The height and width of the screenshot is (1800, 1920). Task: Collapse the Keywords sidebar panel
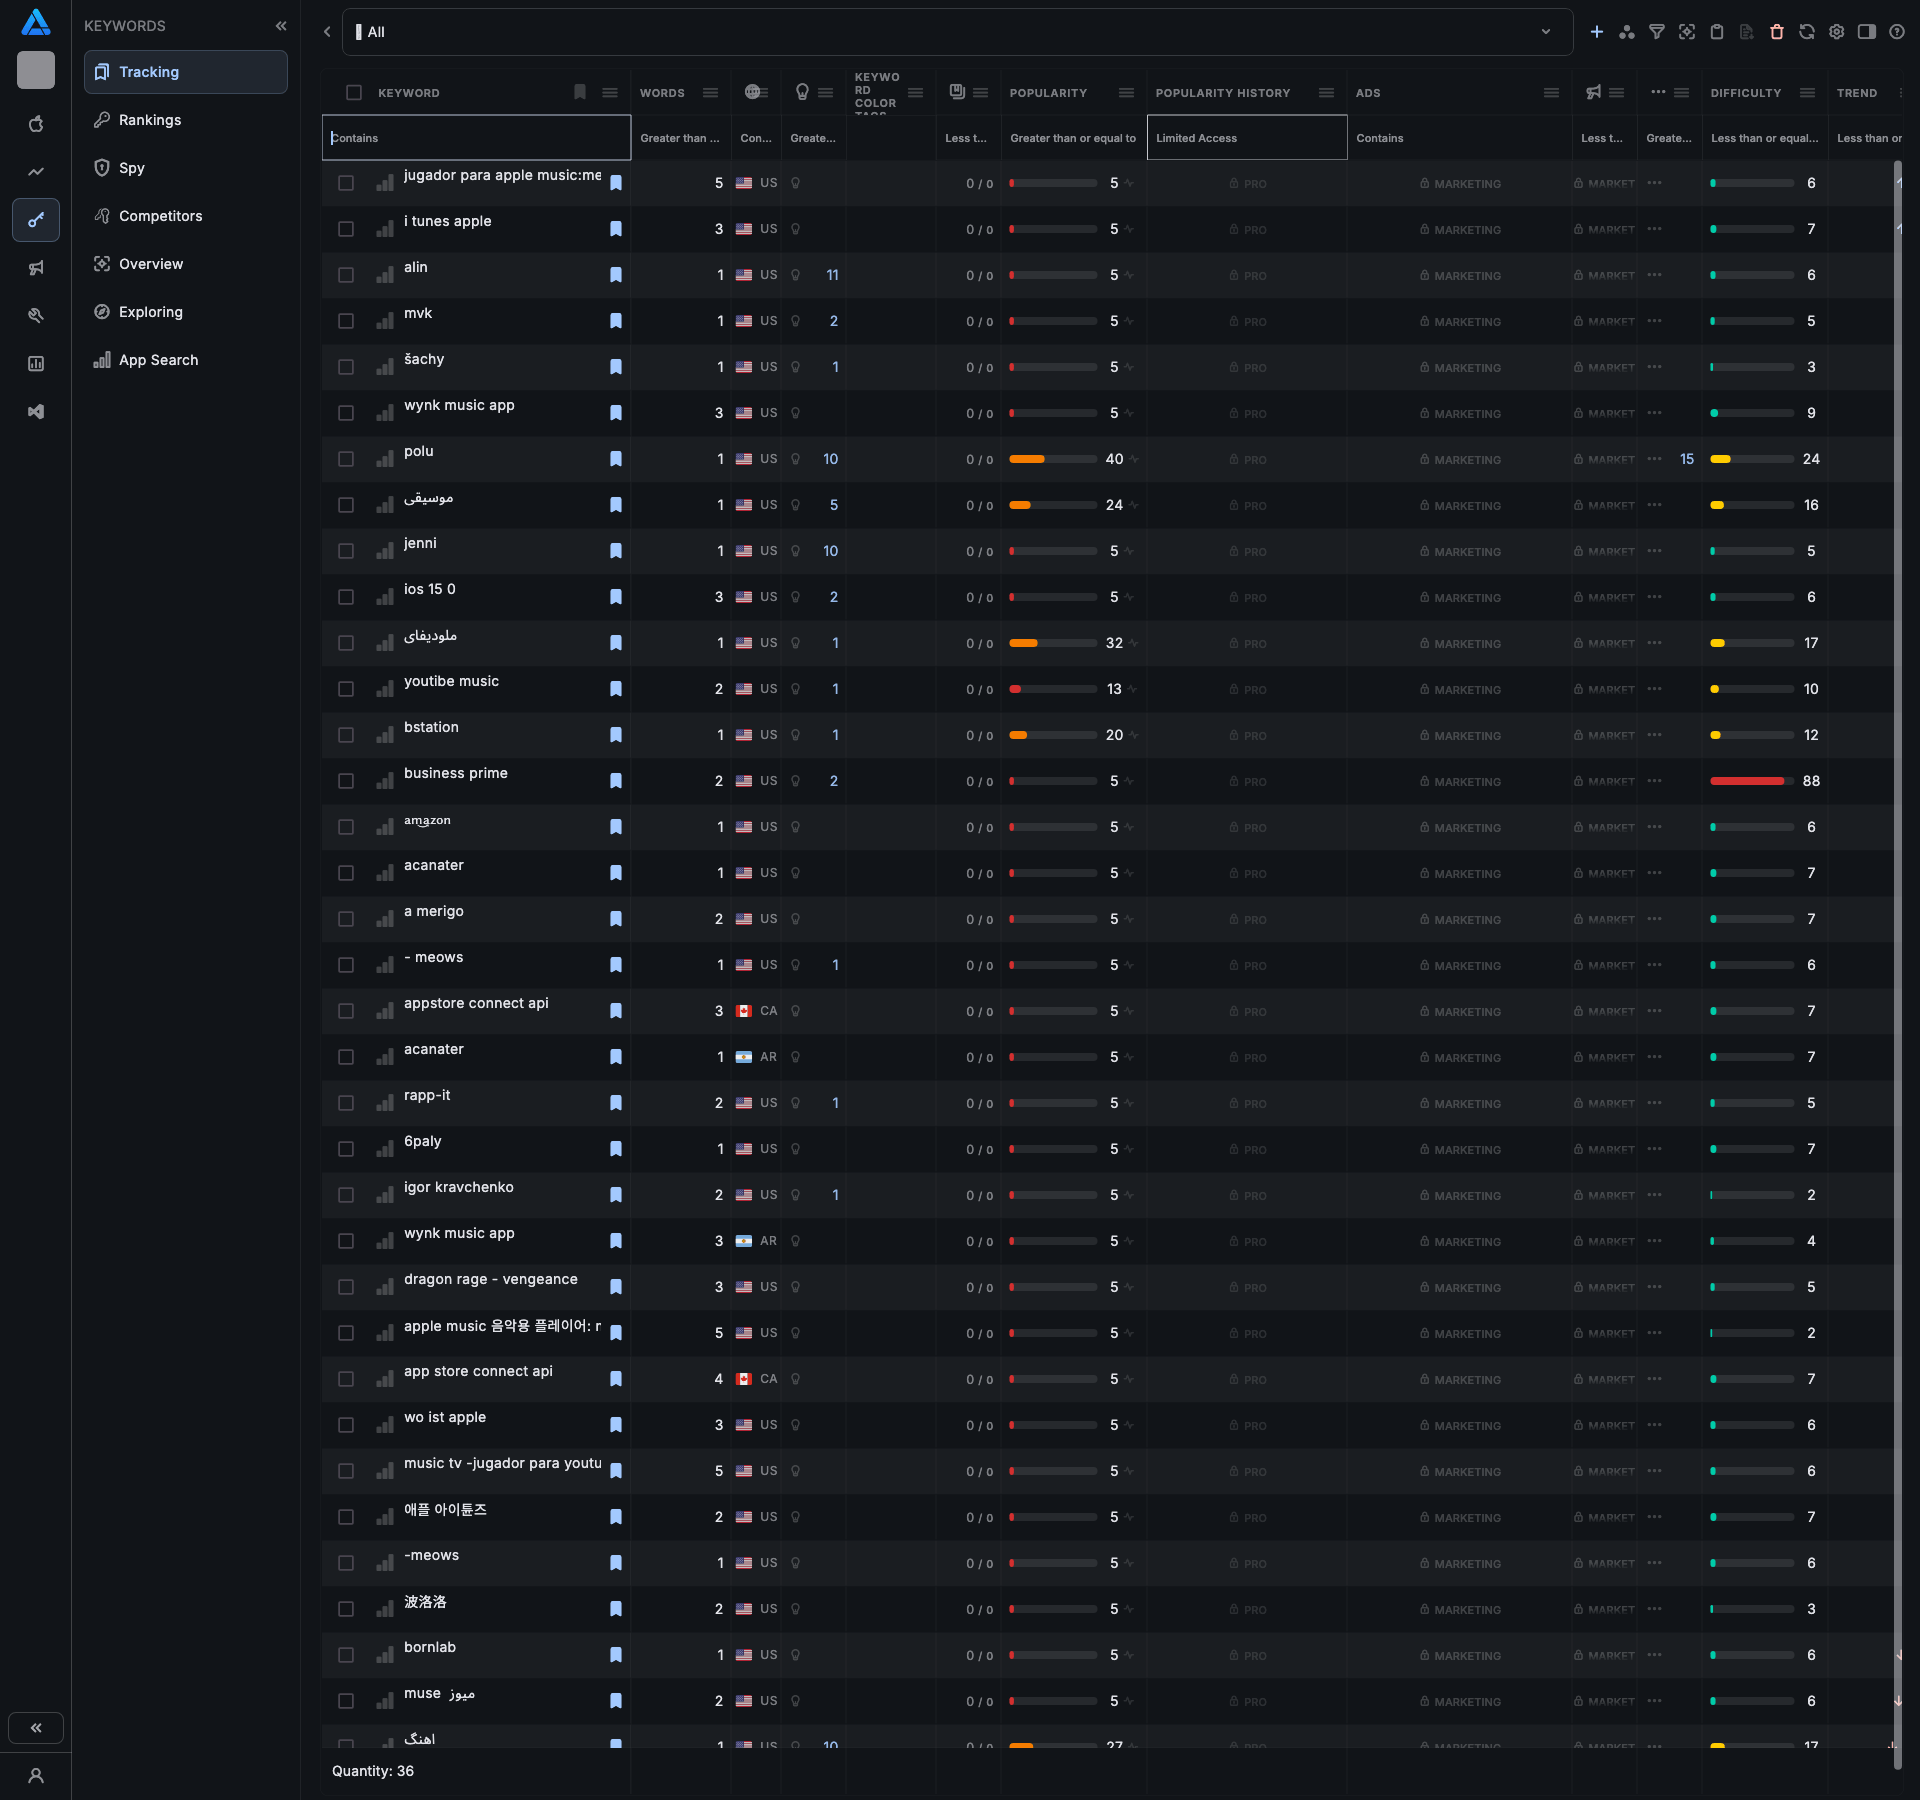281,26
